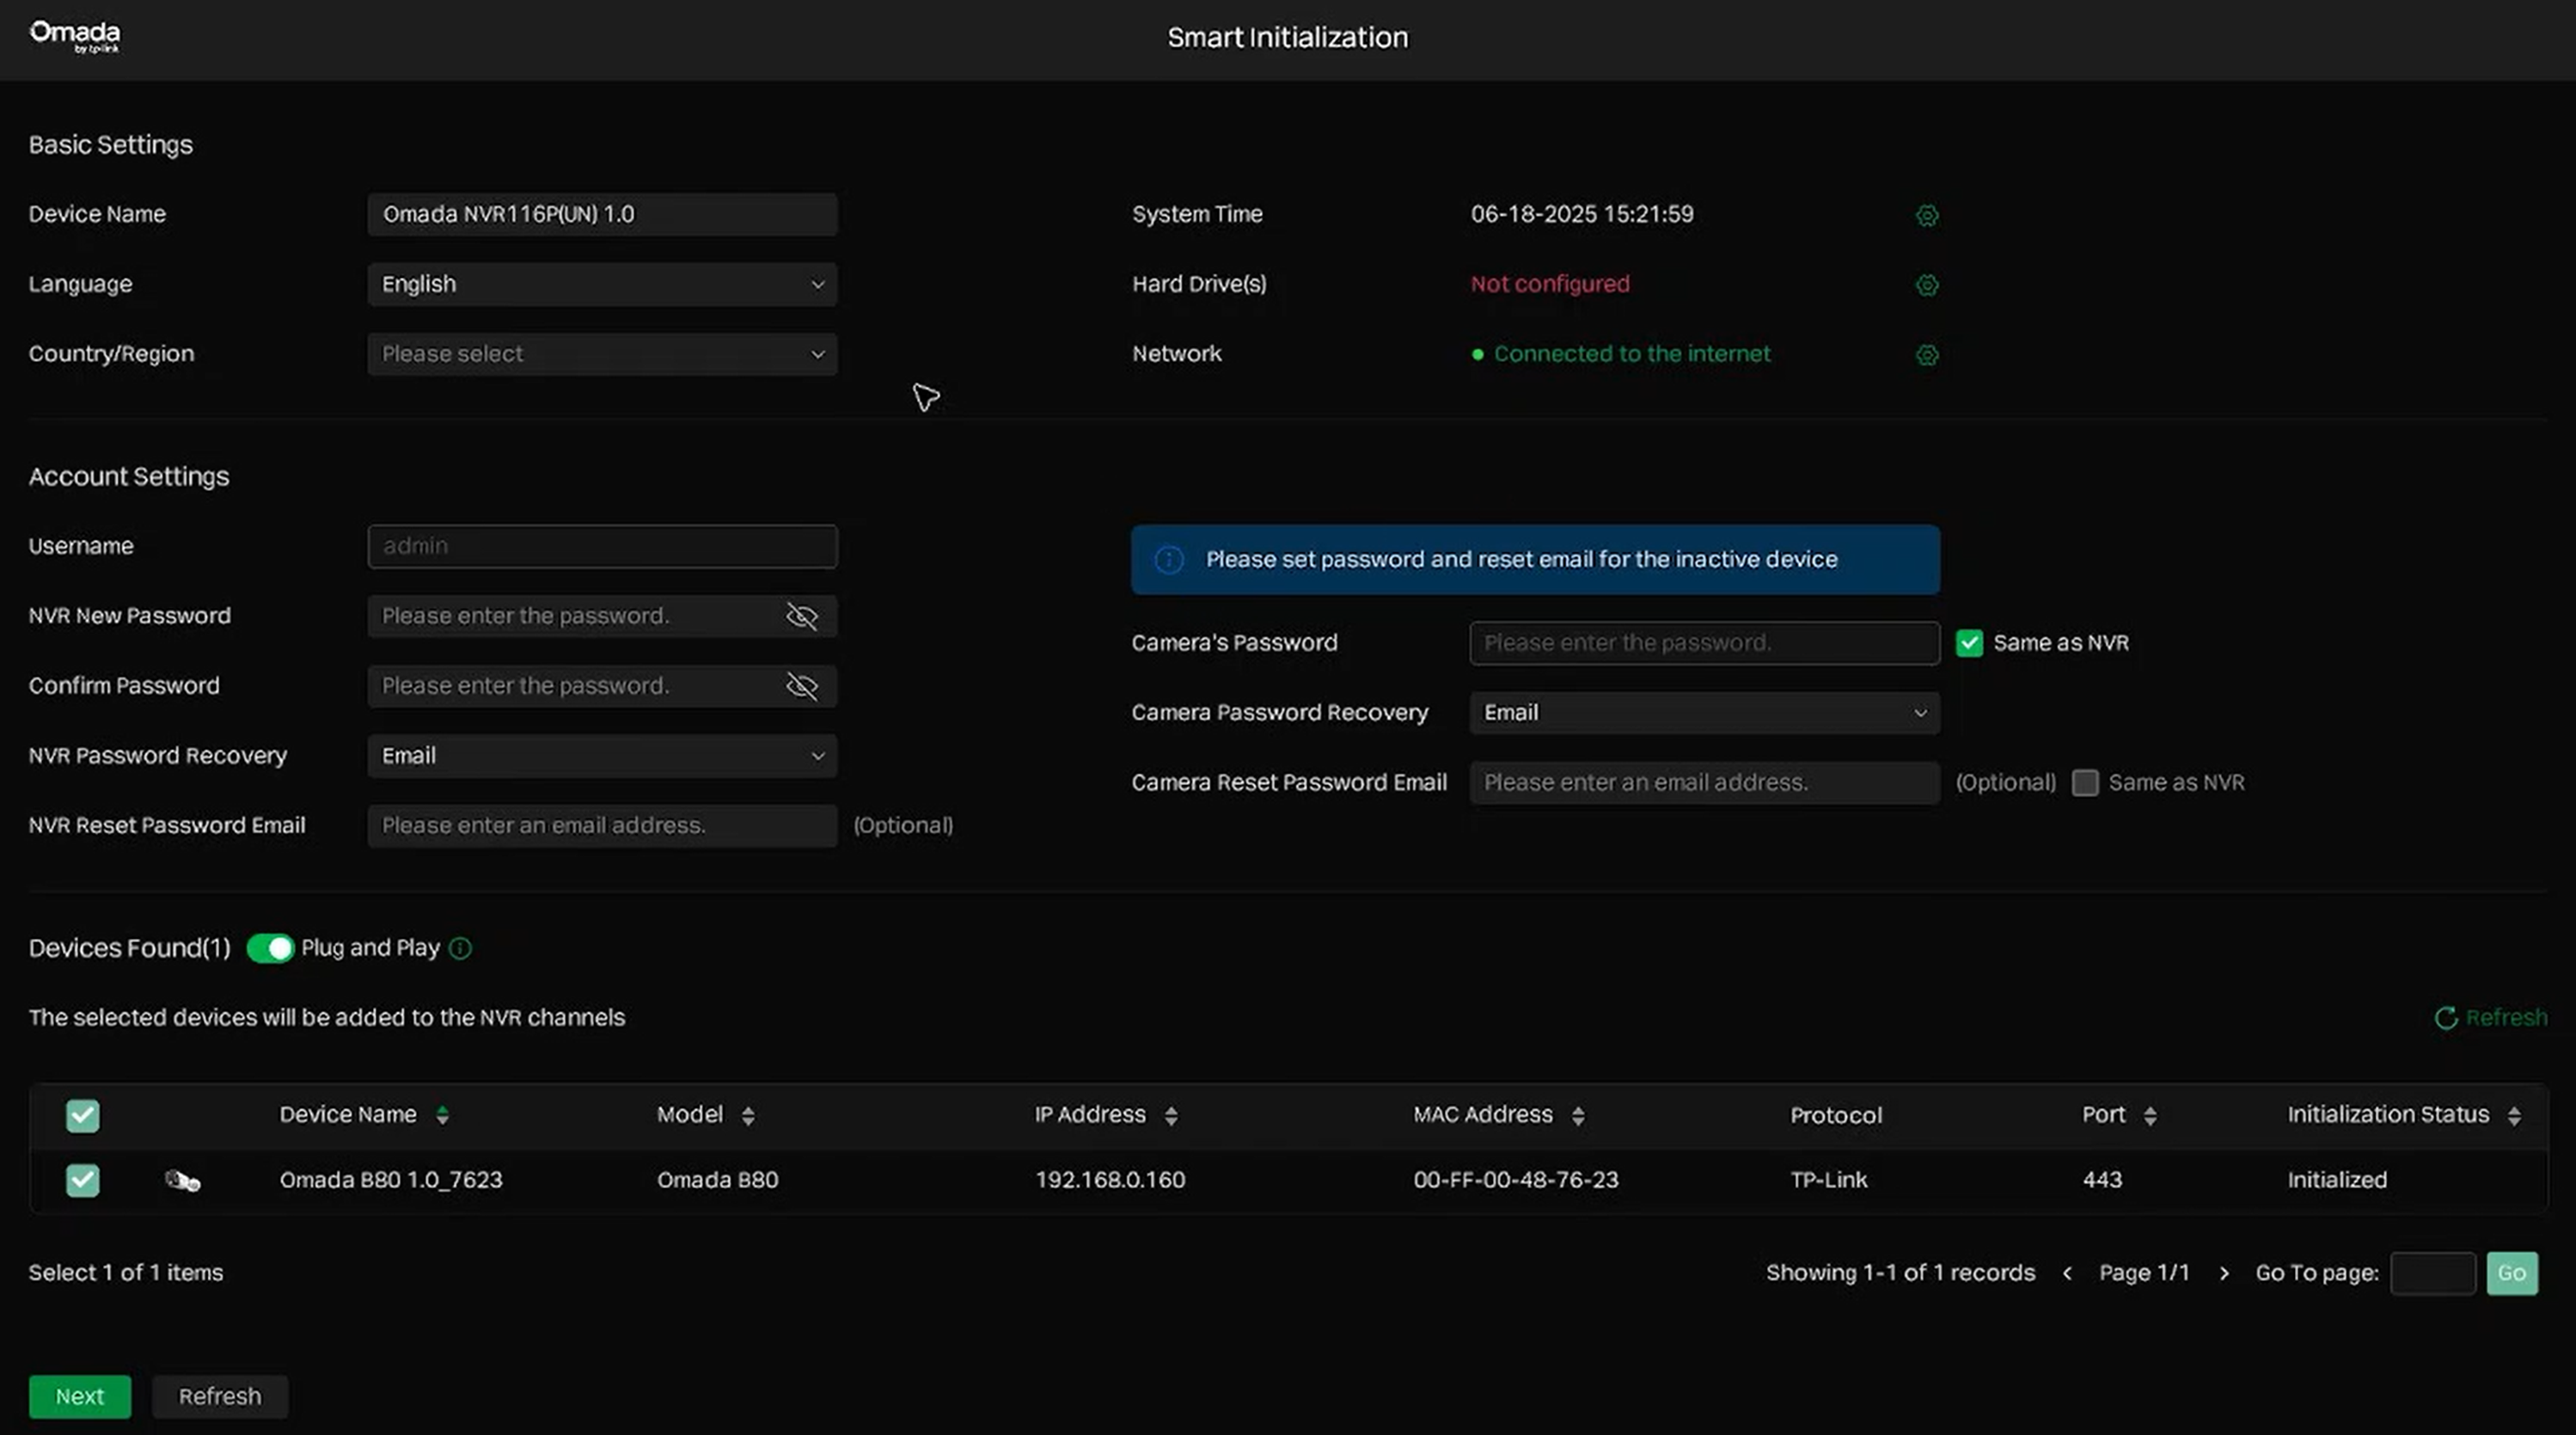Image resolution: width=2576 pixels, height=1435 pixels.
Task: Sort table by Initialization Status
Action: coord(2514,1115)
